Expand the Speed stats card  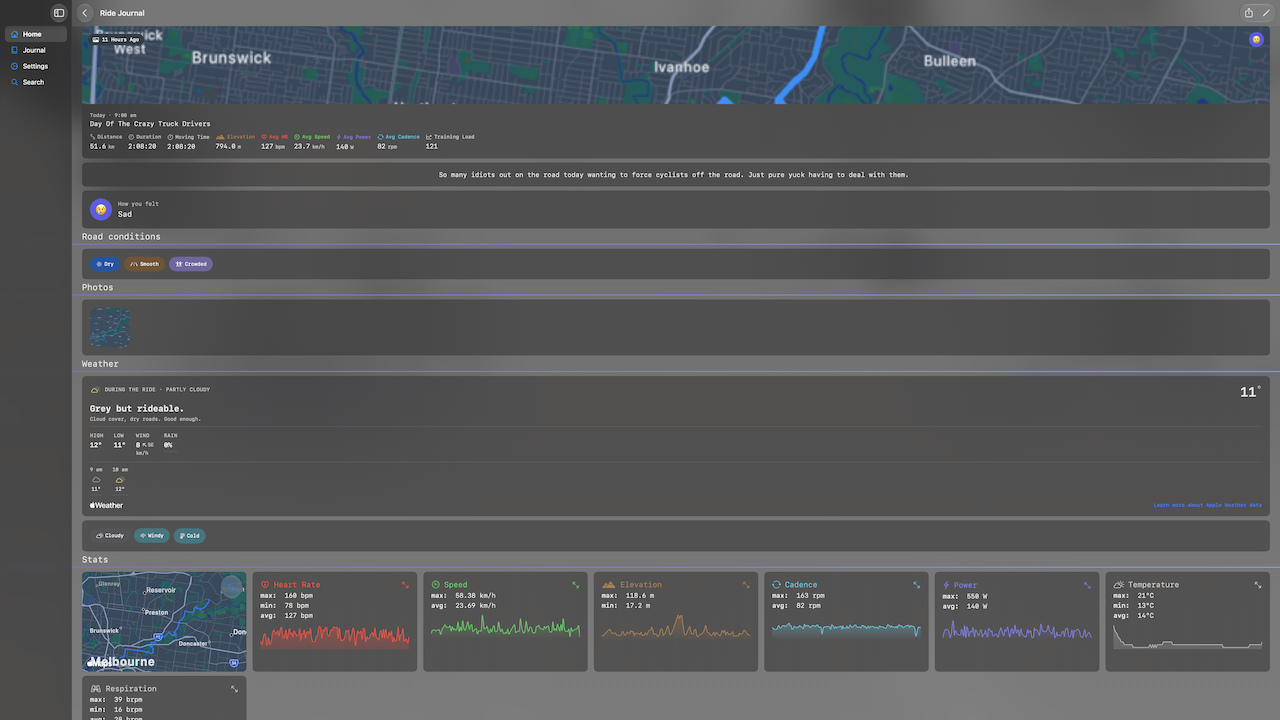[576, 585]
